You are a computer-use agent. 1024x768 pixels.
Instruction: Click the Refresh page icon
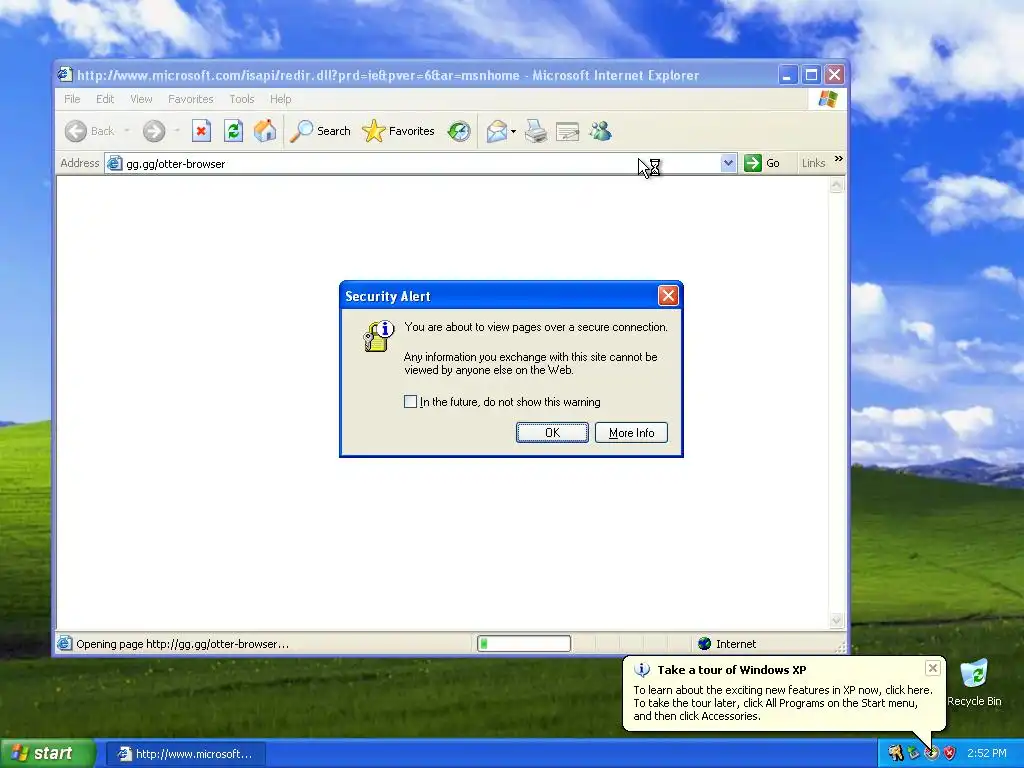pyautogui.click(x=233, y=131)
